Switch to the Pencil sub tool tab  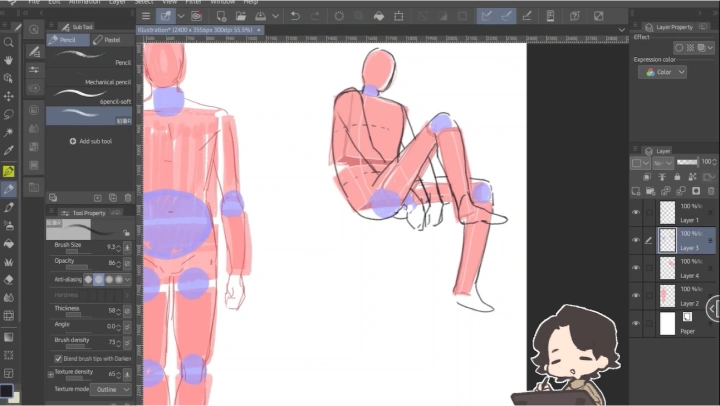point(68,40)
